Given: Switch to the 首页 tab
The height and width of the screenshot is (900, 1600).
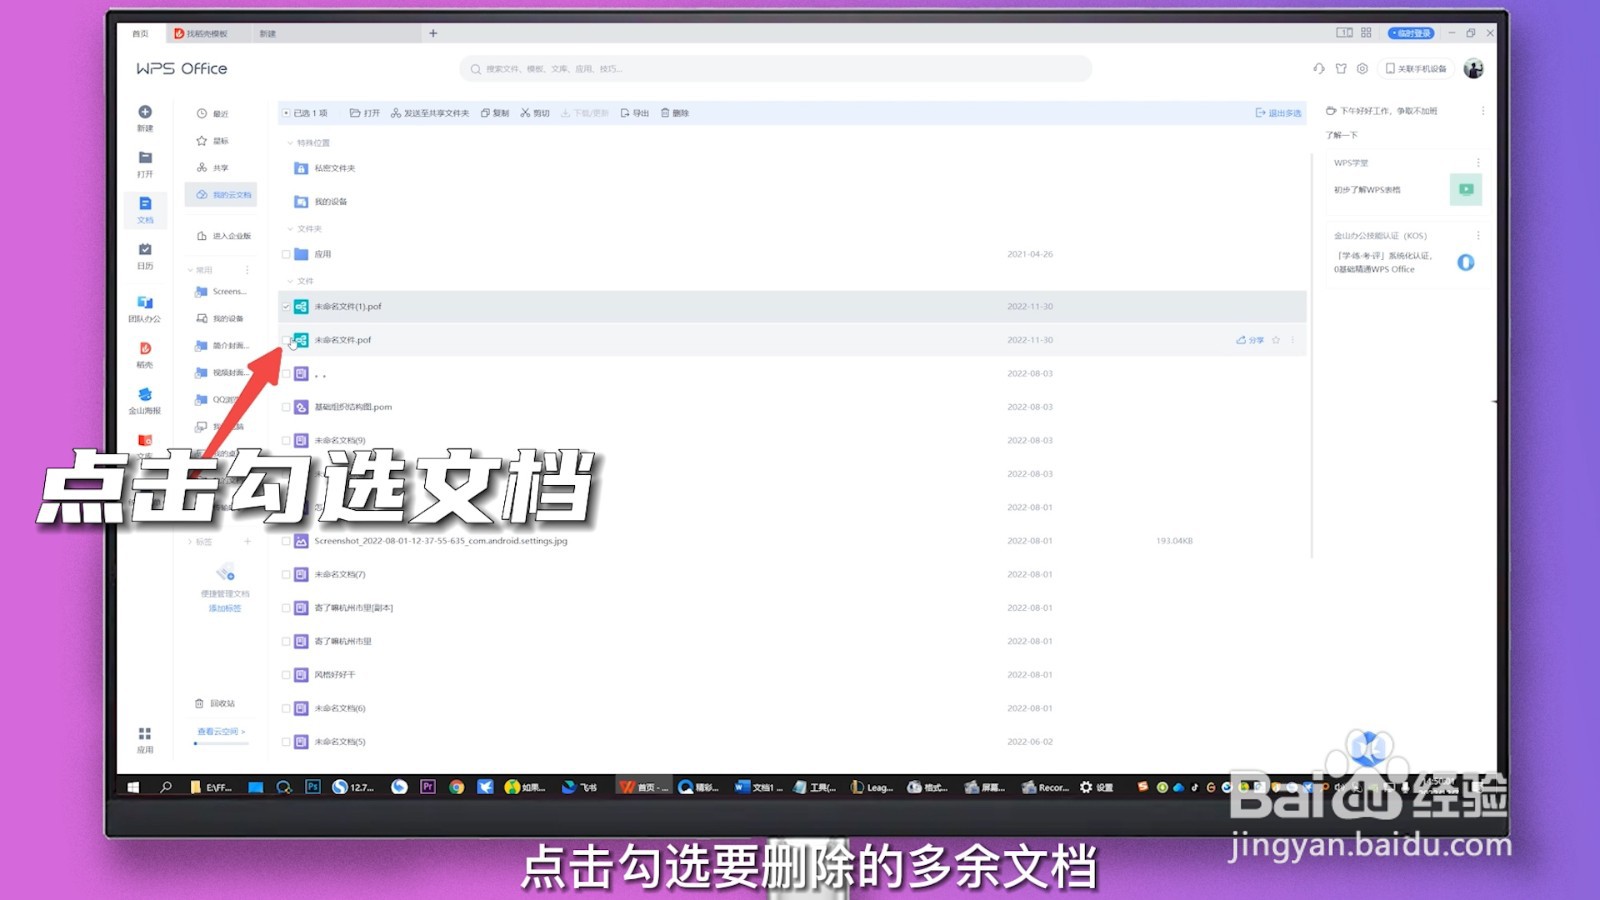Looking at the screenshot, I should [140, 33].
